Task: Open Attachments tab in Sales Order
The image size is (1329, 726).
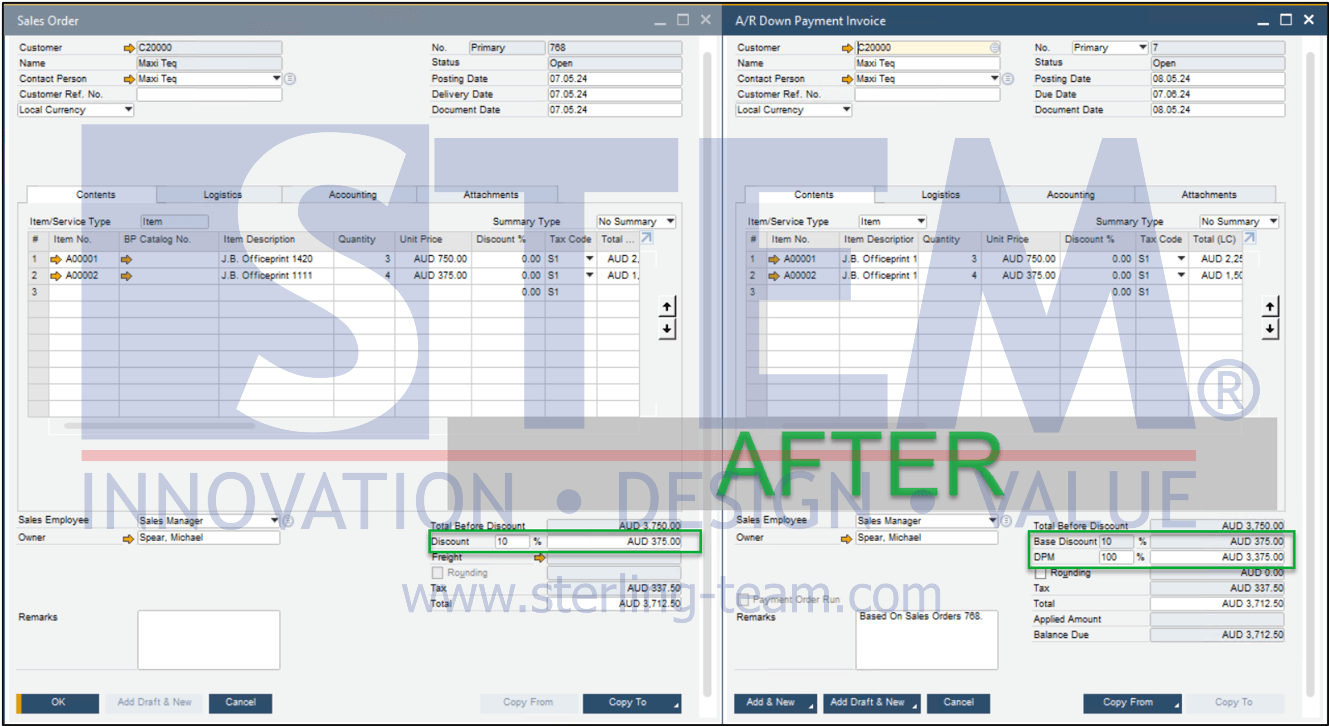Action: [491, 195]
